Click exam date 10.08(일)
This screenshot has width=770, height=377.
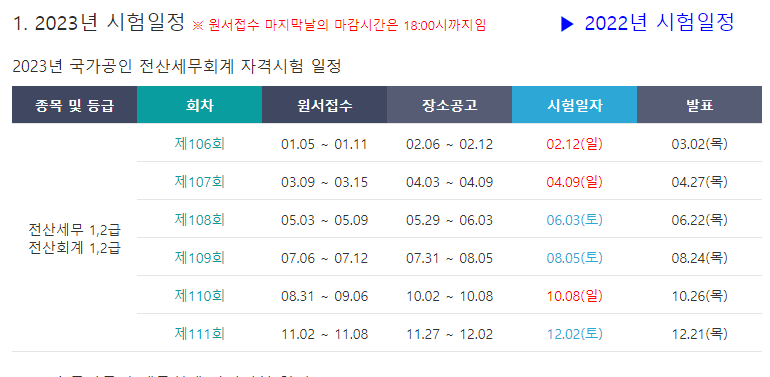575,296
